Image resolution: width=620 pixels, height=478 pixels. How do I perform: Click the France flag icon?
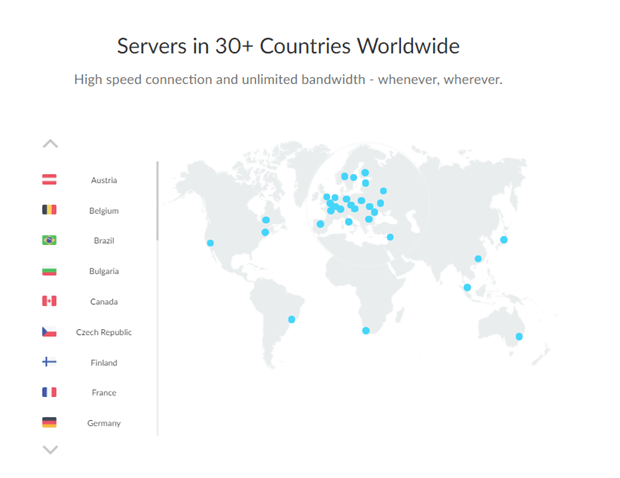(49, 392)
